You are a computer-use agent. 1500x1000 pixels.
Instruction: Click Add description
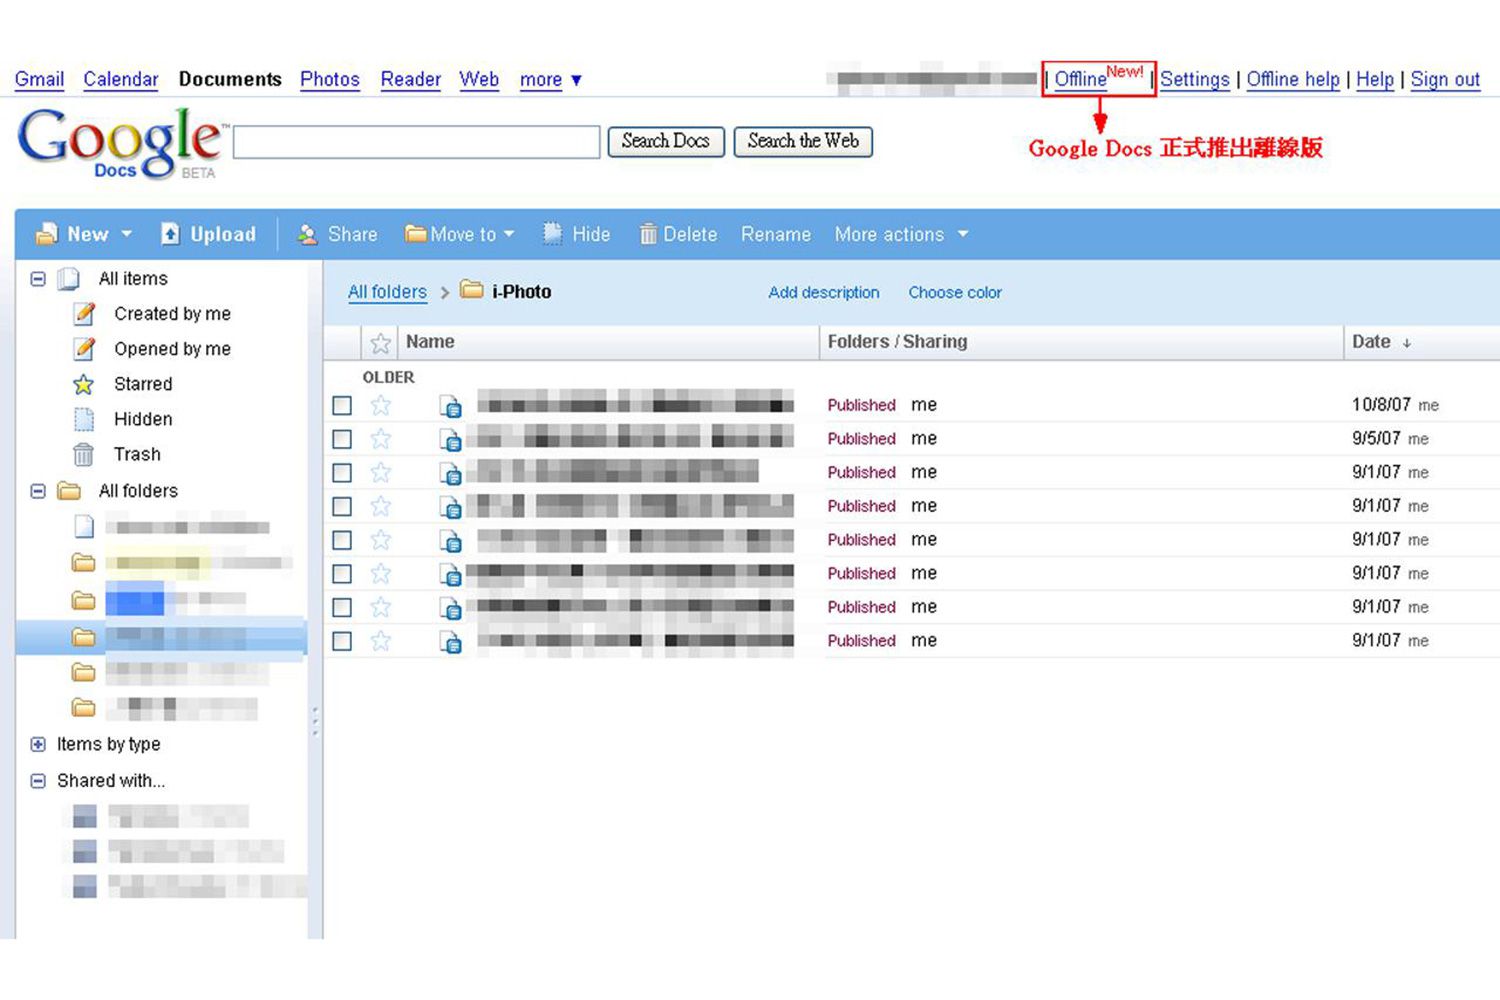[x=824, y=293]
